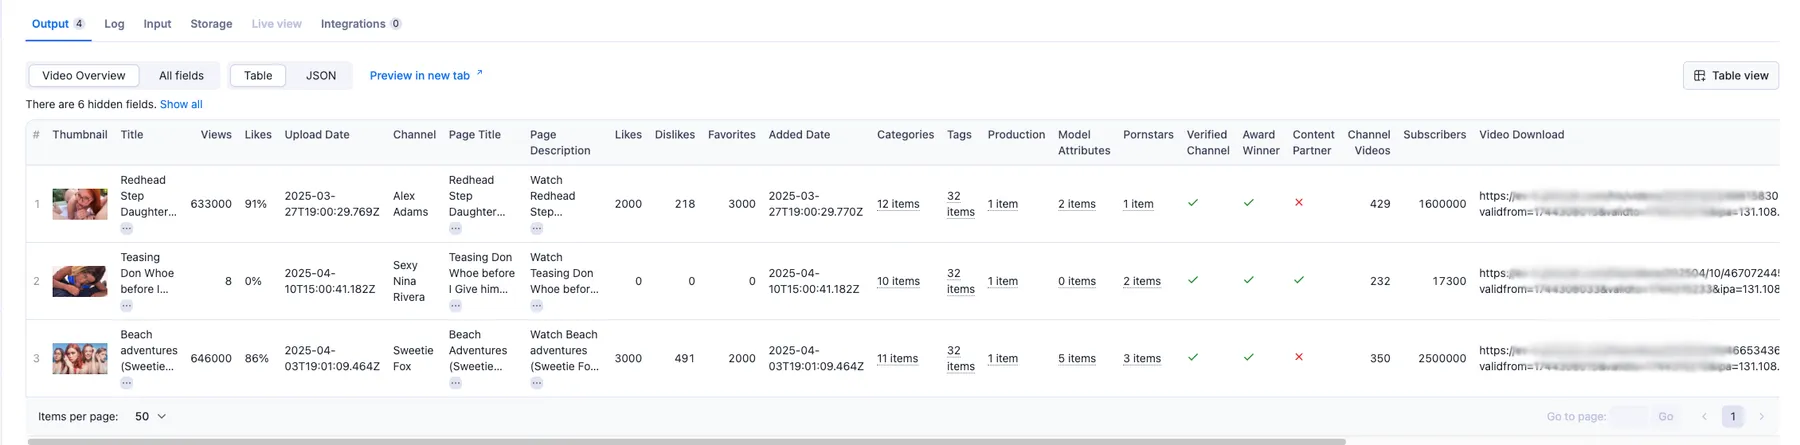This screenshot has width=1800, height=445.
Task: Click the thumbnail image in row 1
Action: pos(80,204)
